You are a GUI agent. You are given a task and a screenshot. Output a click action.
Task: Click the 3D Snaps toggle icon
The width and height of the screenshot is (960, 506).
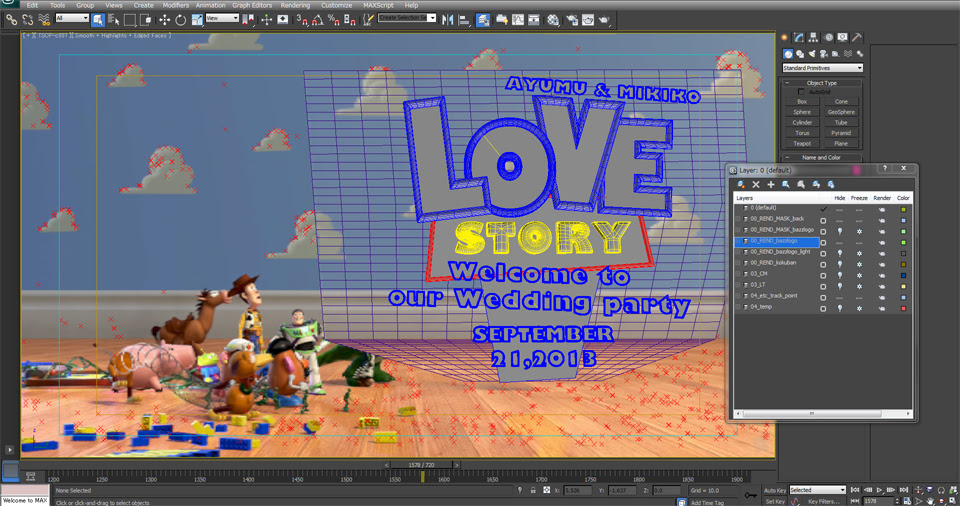tap(302, 20)
